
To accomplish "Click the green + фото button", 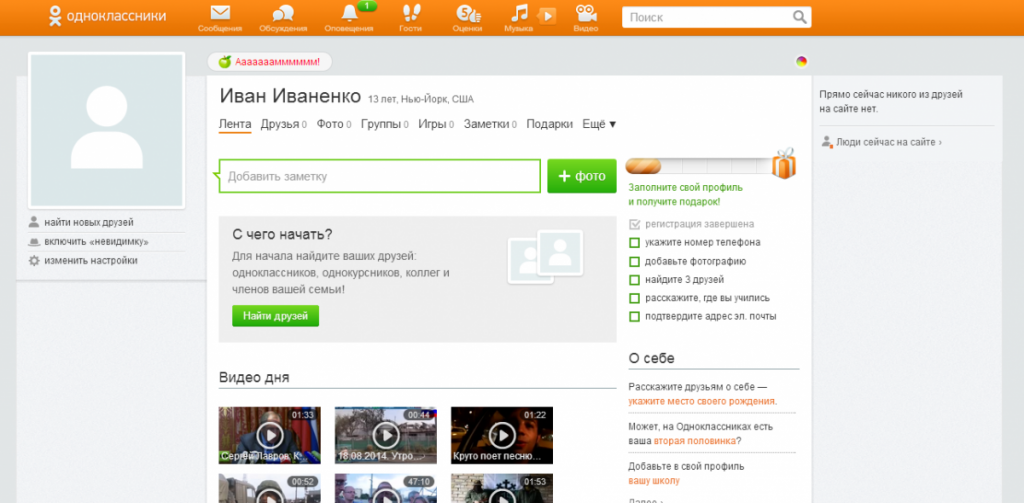I will 582,176.
